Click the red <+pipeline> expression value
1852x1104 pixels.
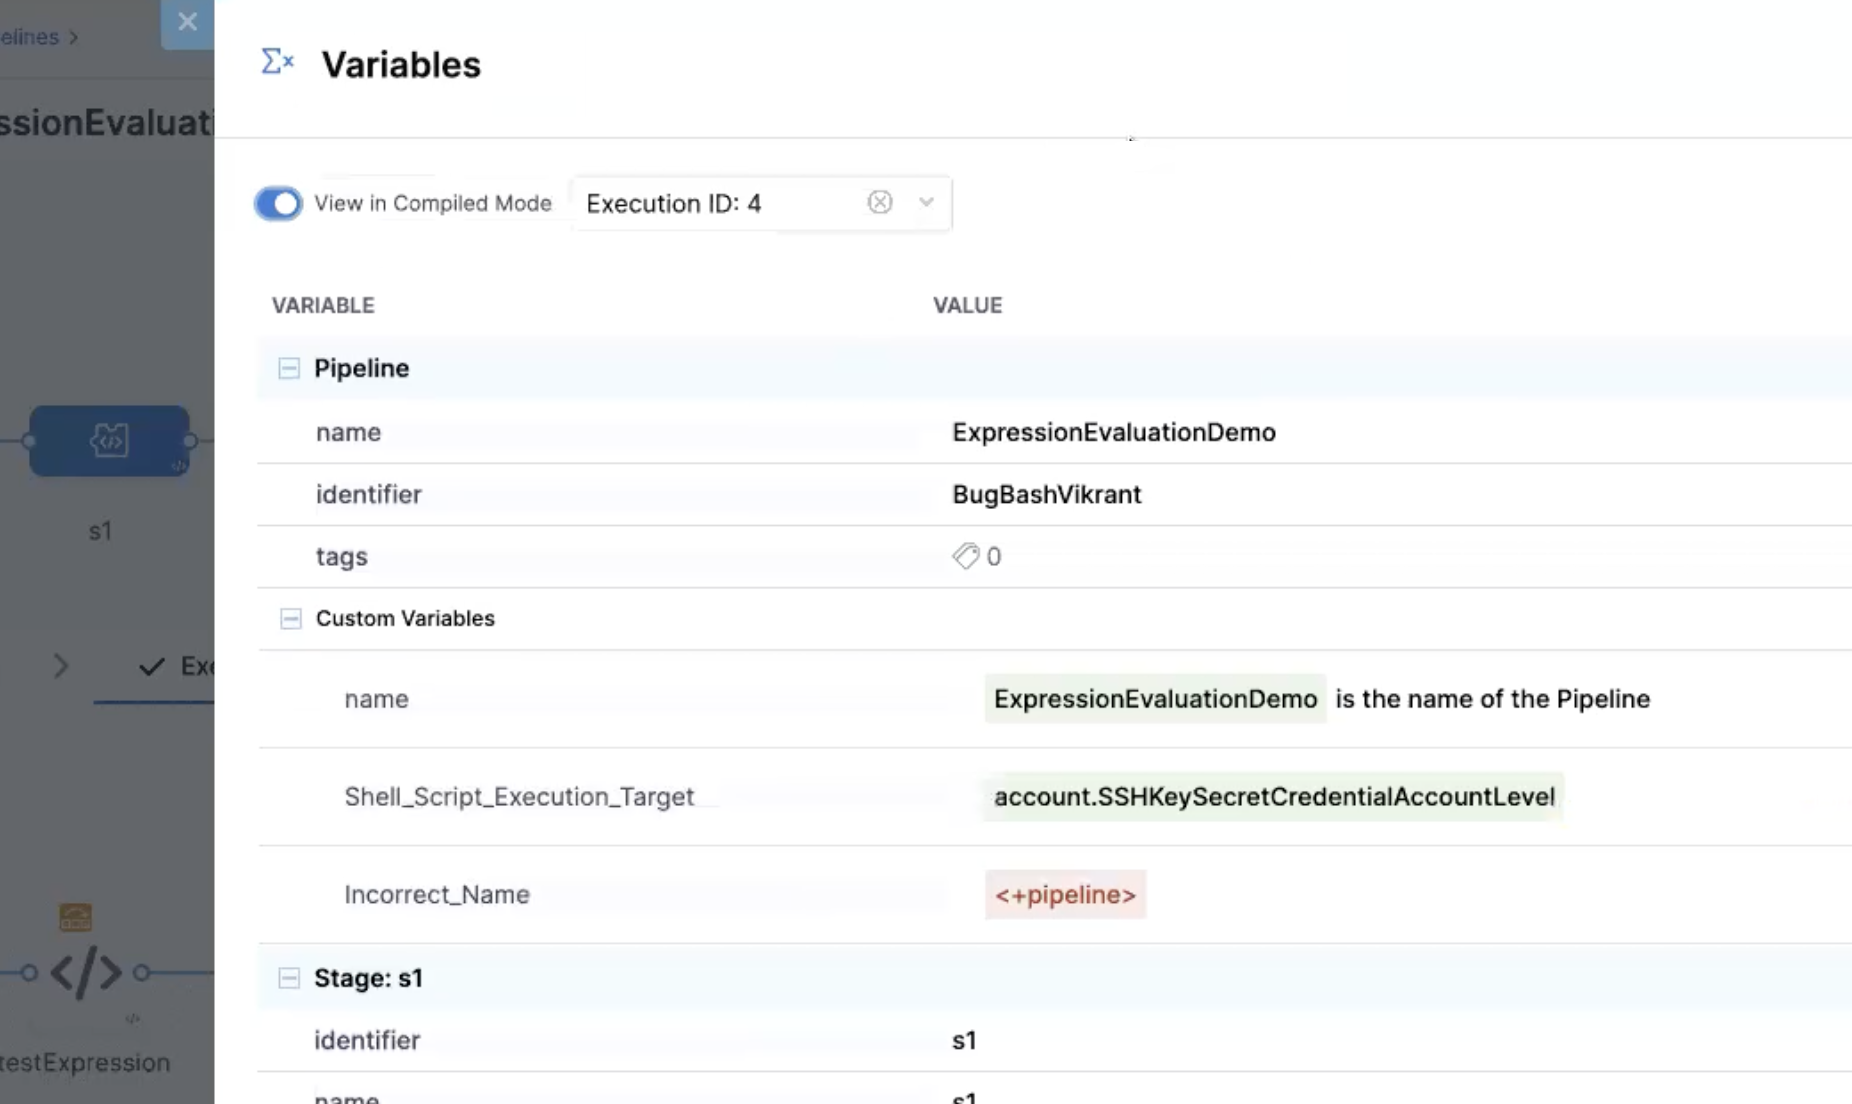click(x=1065, y=895)
